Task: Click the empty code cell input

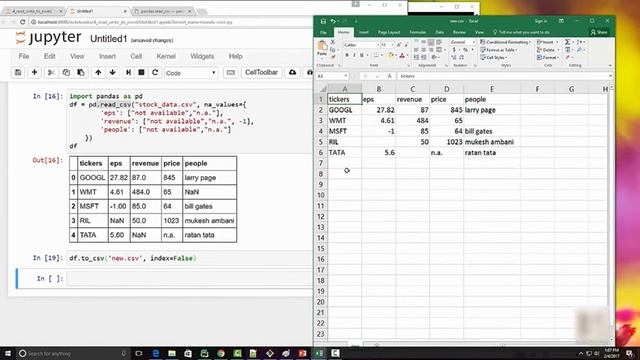Action: tap(190, 278)
